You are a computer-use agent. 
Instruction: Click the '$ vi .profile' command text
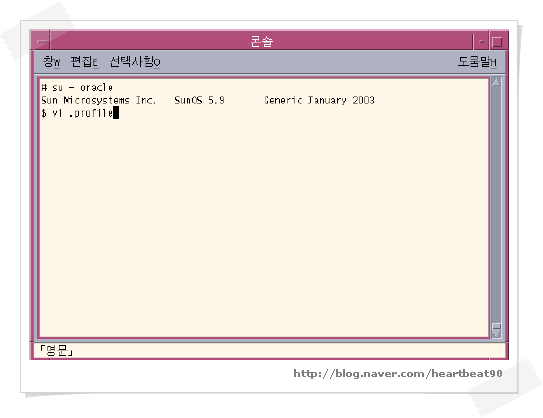pyautogui.click(x=77, y=113)
